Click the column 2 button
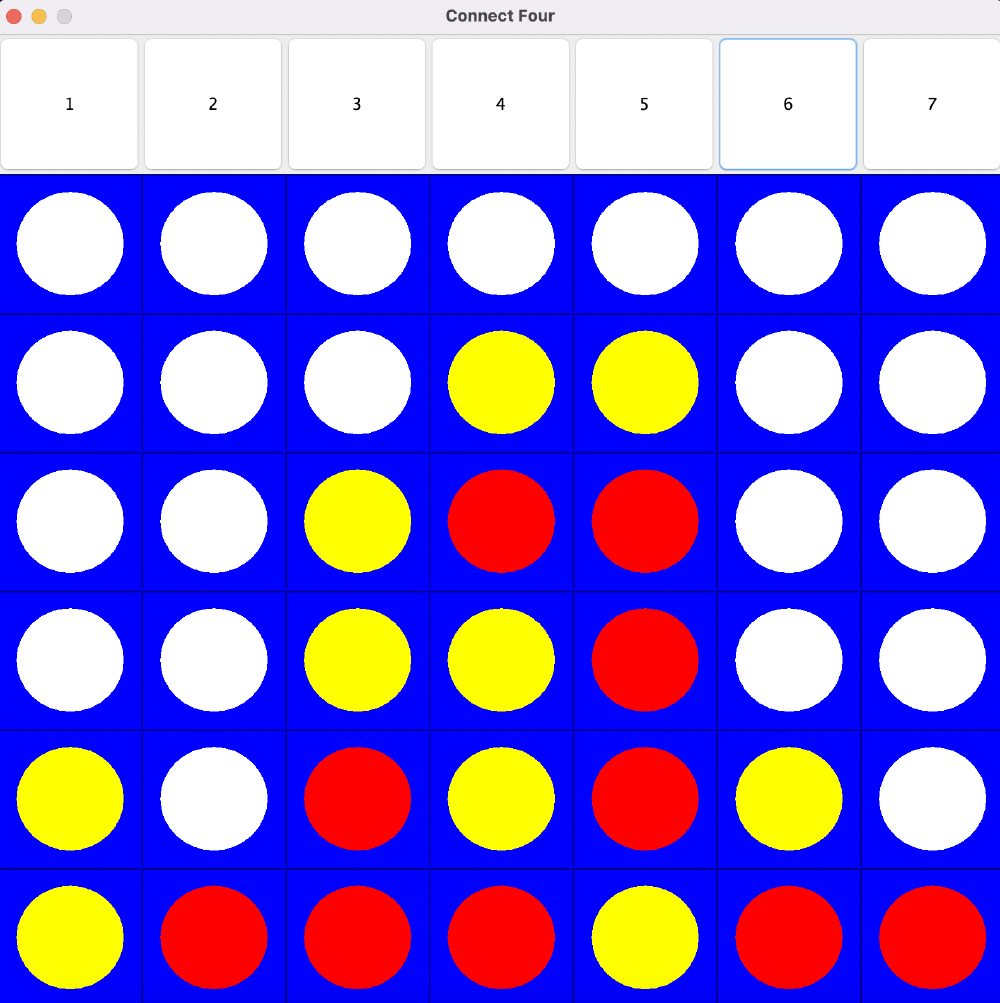The width and height of the screenshot is (1000, 1003). pyautogui.click(x=213, y=104)
